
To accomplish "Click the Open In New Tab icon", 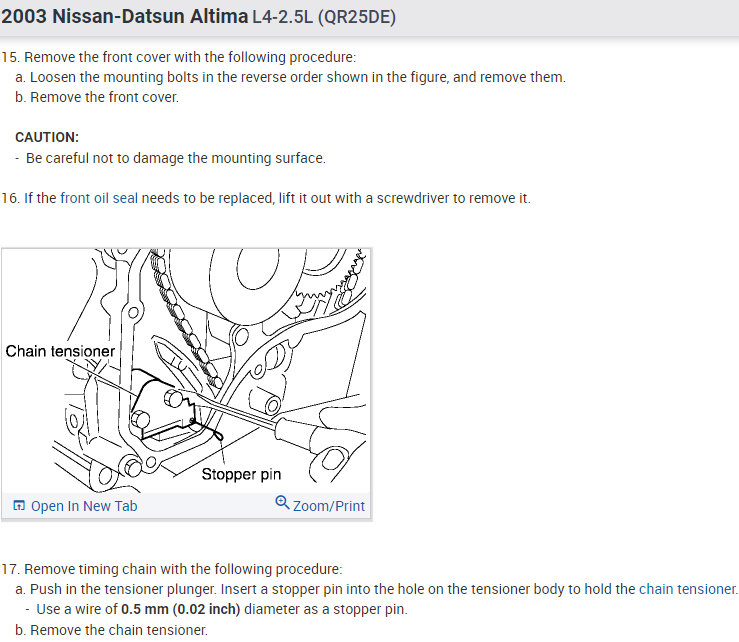I will [19, 506].
